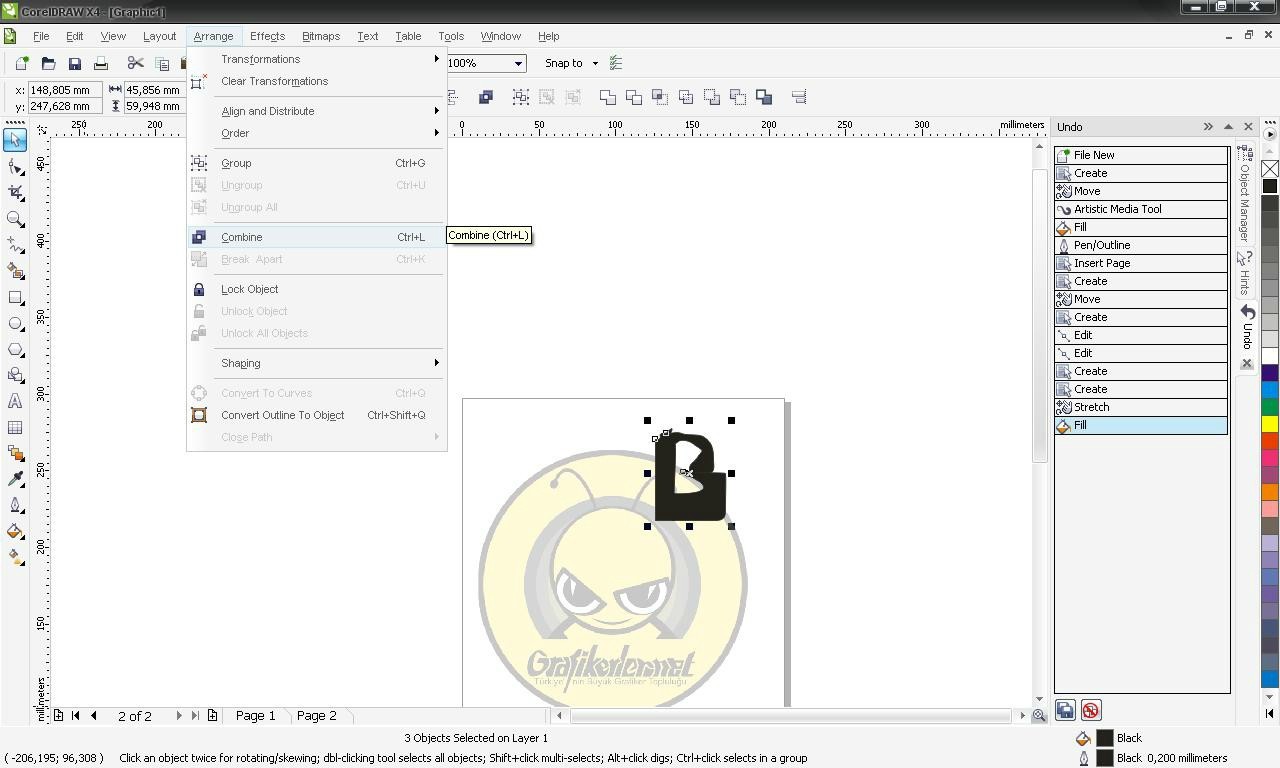Switch to the Page 2 tab

pyautogui.click(x=316, y=715)
